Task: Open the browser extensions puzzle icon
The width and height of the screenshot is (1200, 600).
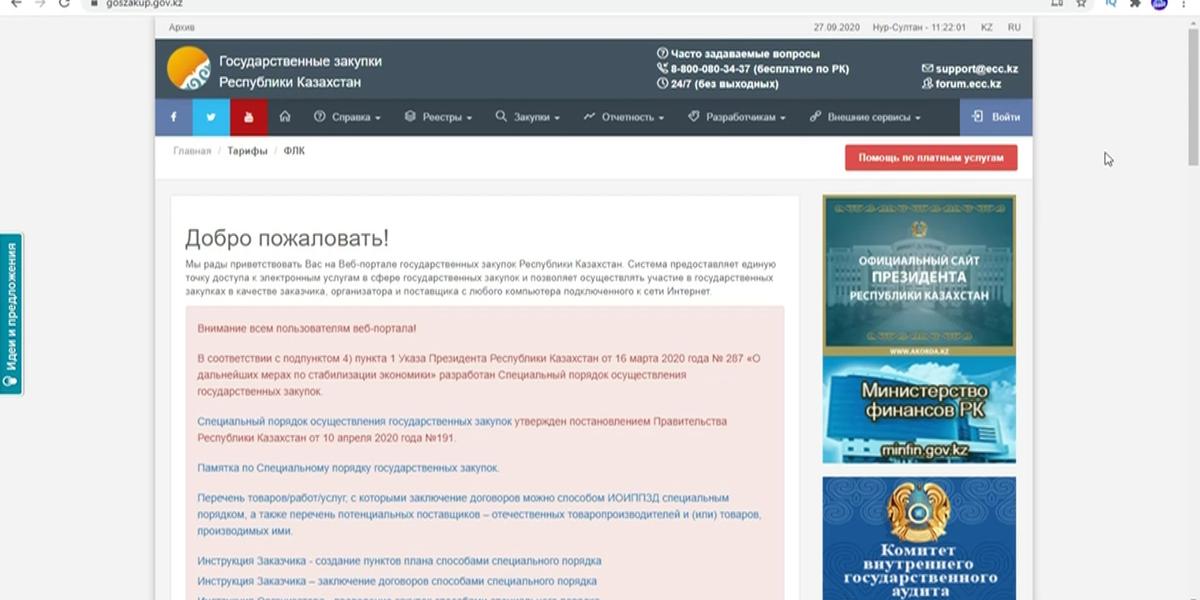Action: click(1135, 4)
